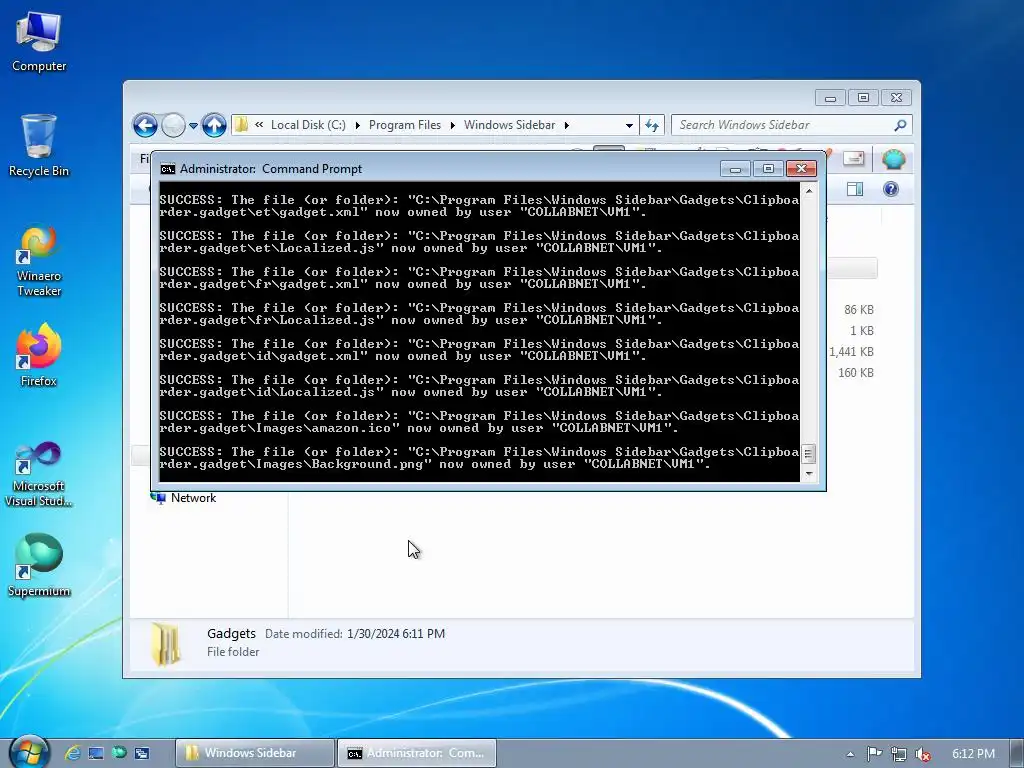1024x768 pixels.
Task: Click the Explorer forward navigation button
Action: tap(174, 125)
